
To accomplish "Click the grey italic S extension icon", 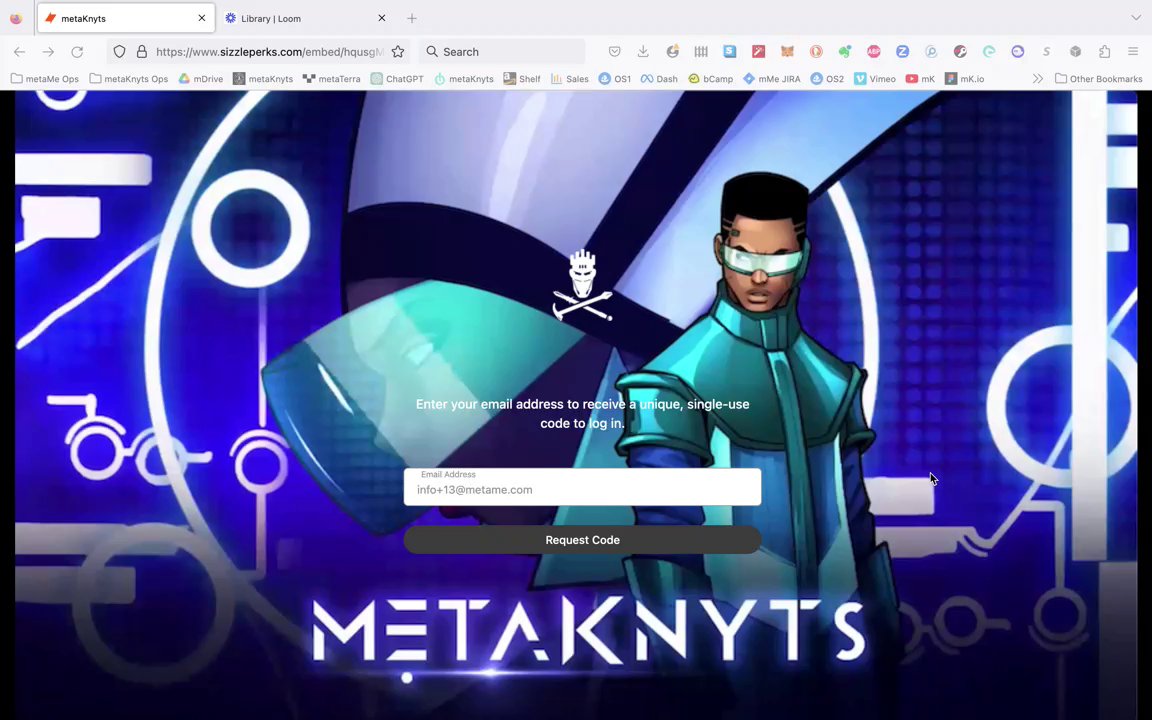I will [x=1046, y=51].
